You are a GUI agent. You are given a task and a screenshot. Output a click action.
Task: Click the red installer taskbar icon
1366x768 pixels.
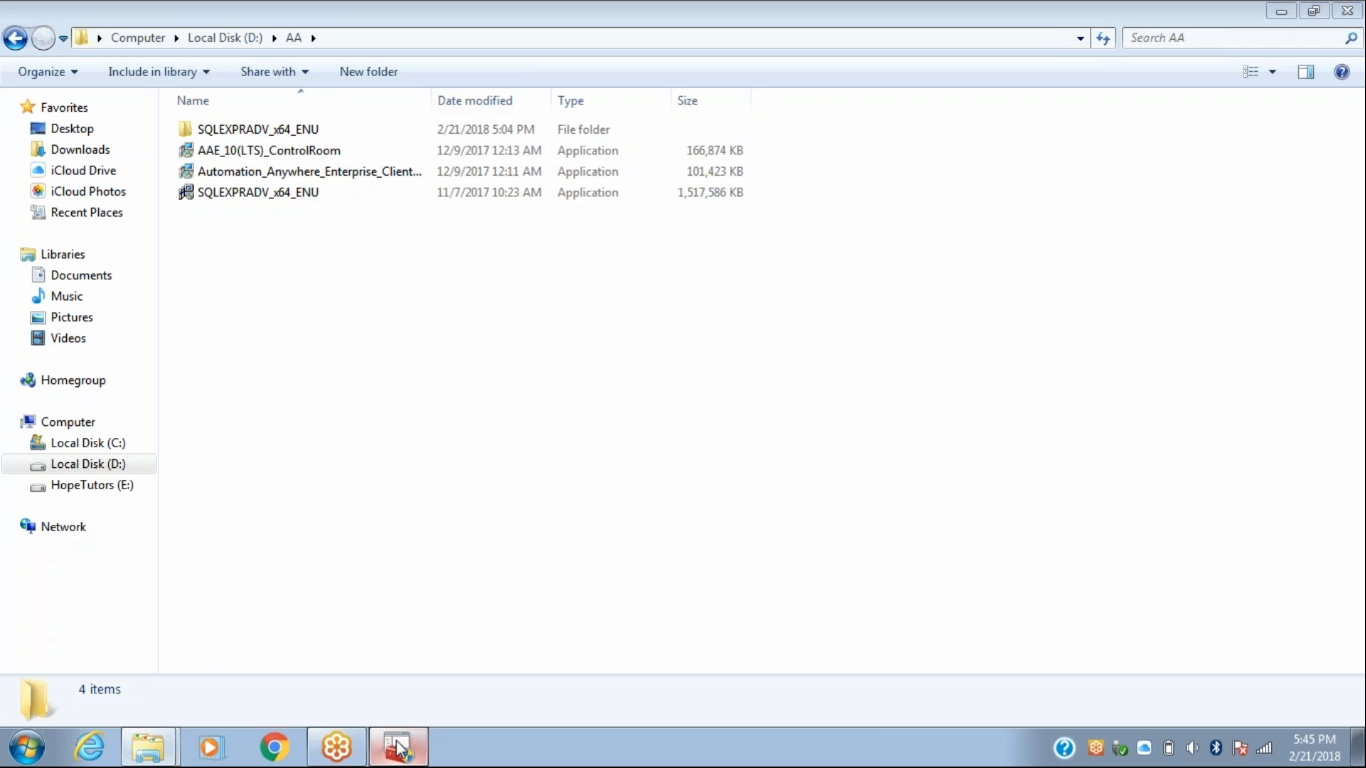[x=398, y=747]
